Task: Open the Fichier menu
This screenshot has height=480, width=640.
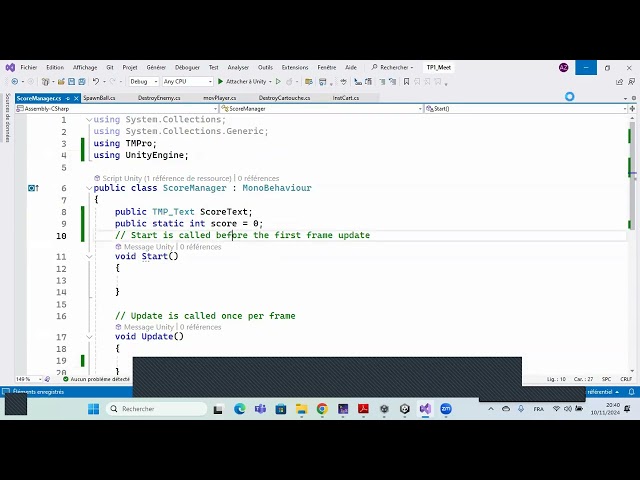Action: click(29, 67)
